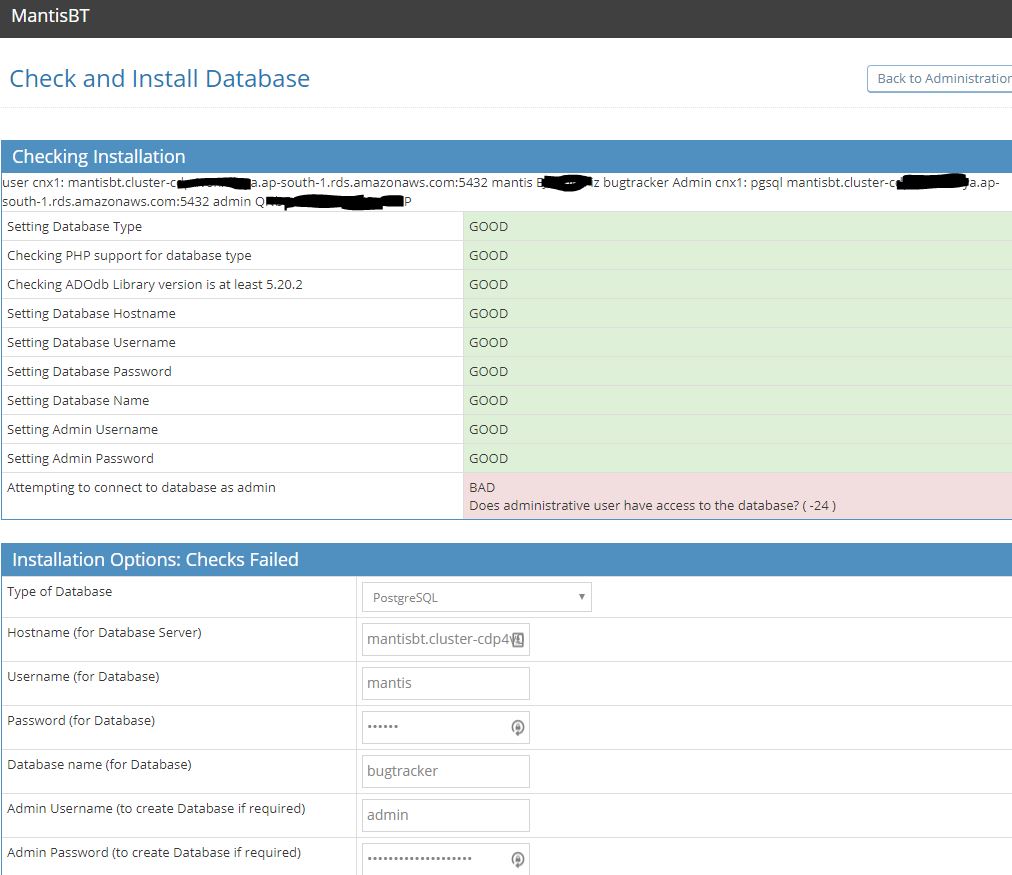Screen dimensions: 1012x875
Task: Click into the database Password field
Action: [x=435, y=728]
